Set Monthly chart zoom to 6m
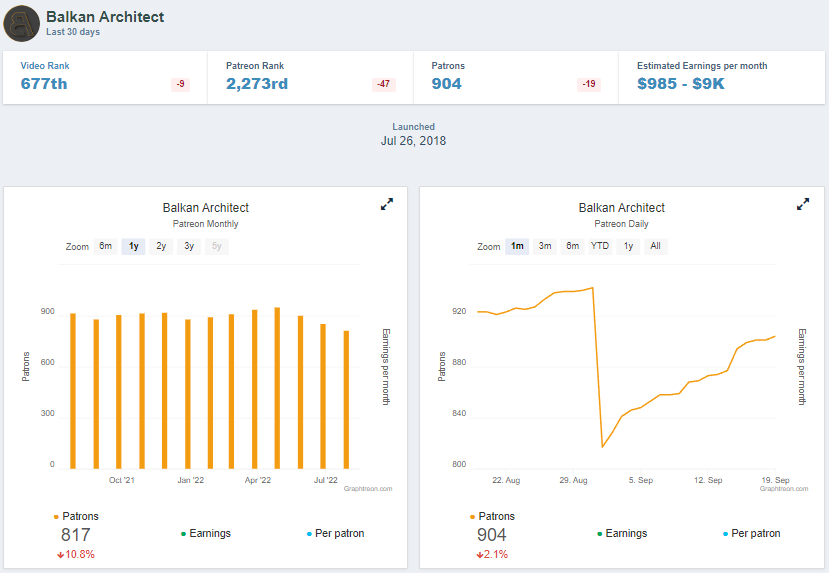 [106, 246]
